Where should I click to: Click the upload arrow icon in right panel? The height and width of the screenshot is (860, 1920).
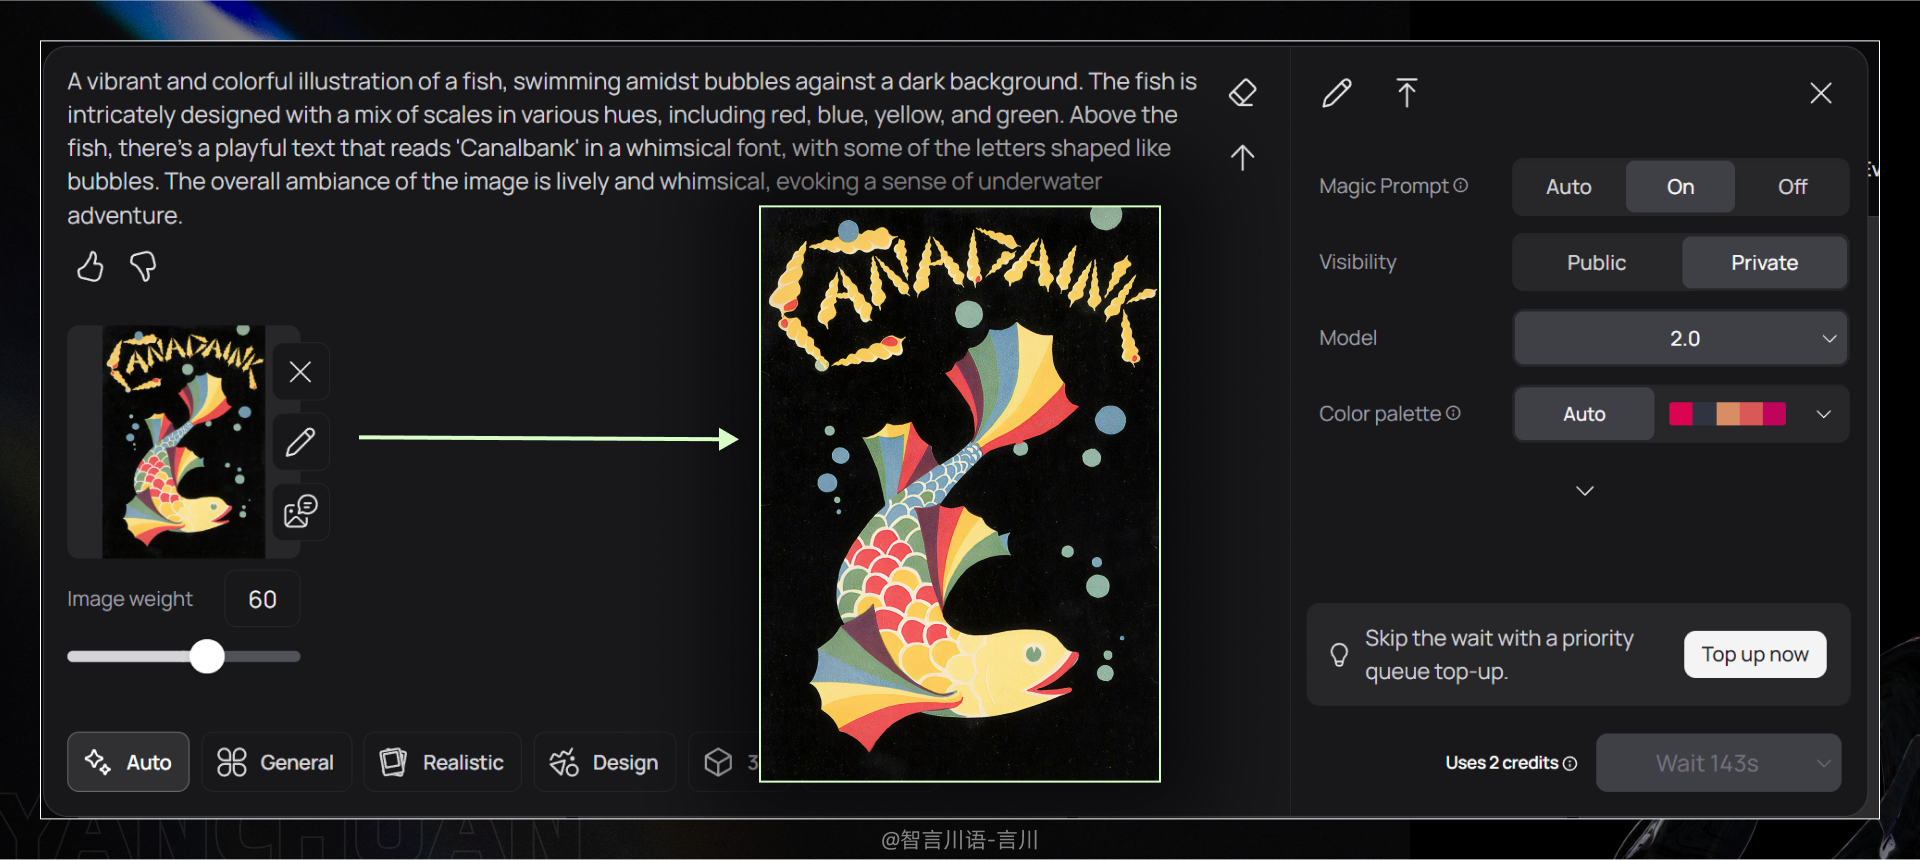coord(1407,93)
